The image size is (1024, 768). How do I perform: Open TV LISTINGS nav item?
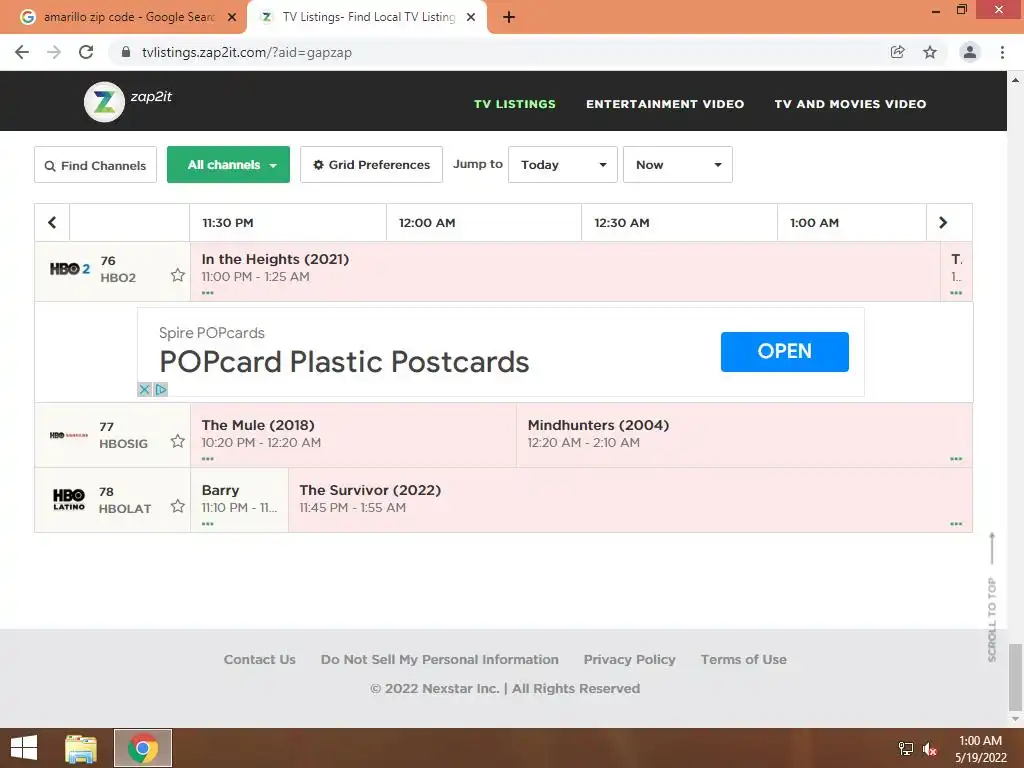pos(515,104)
